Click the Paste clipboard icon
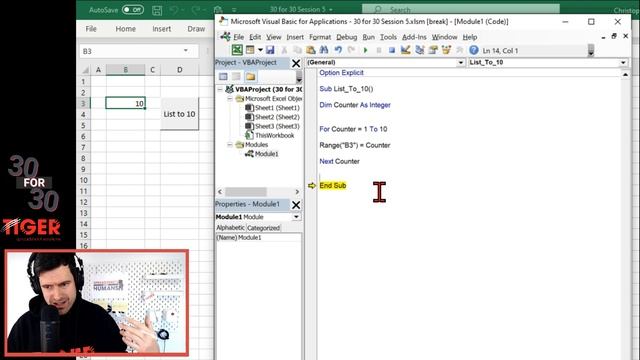This screenshot has width=640, height=360. (x=311, y=50)
